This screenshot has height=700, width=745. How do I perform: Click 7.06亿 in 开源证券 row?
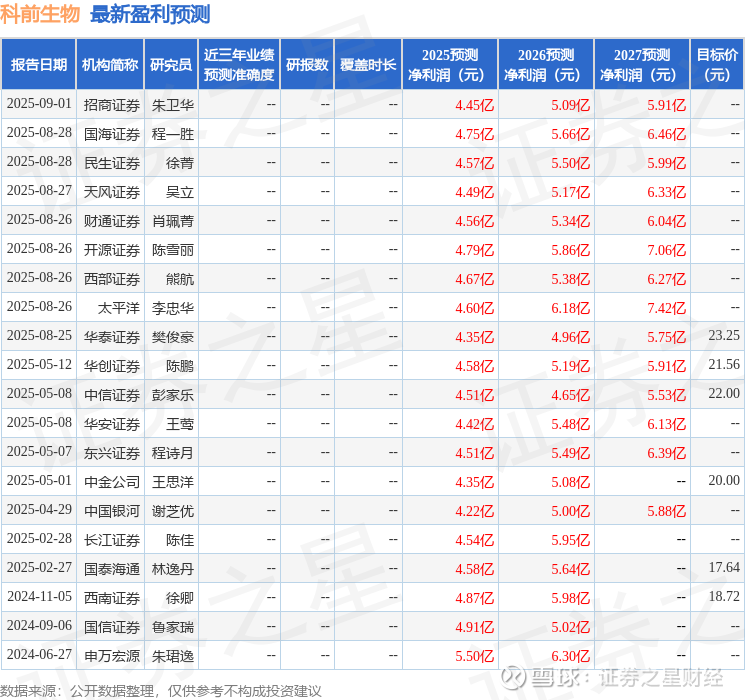click(x=667, y=250)
